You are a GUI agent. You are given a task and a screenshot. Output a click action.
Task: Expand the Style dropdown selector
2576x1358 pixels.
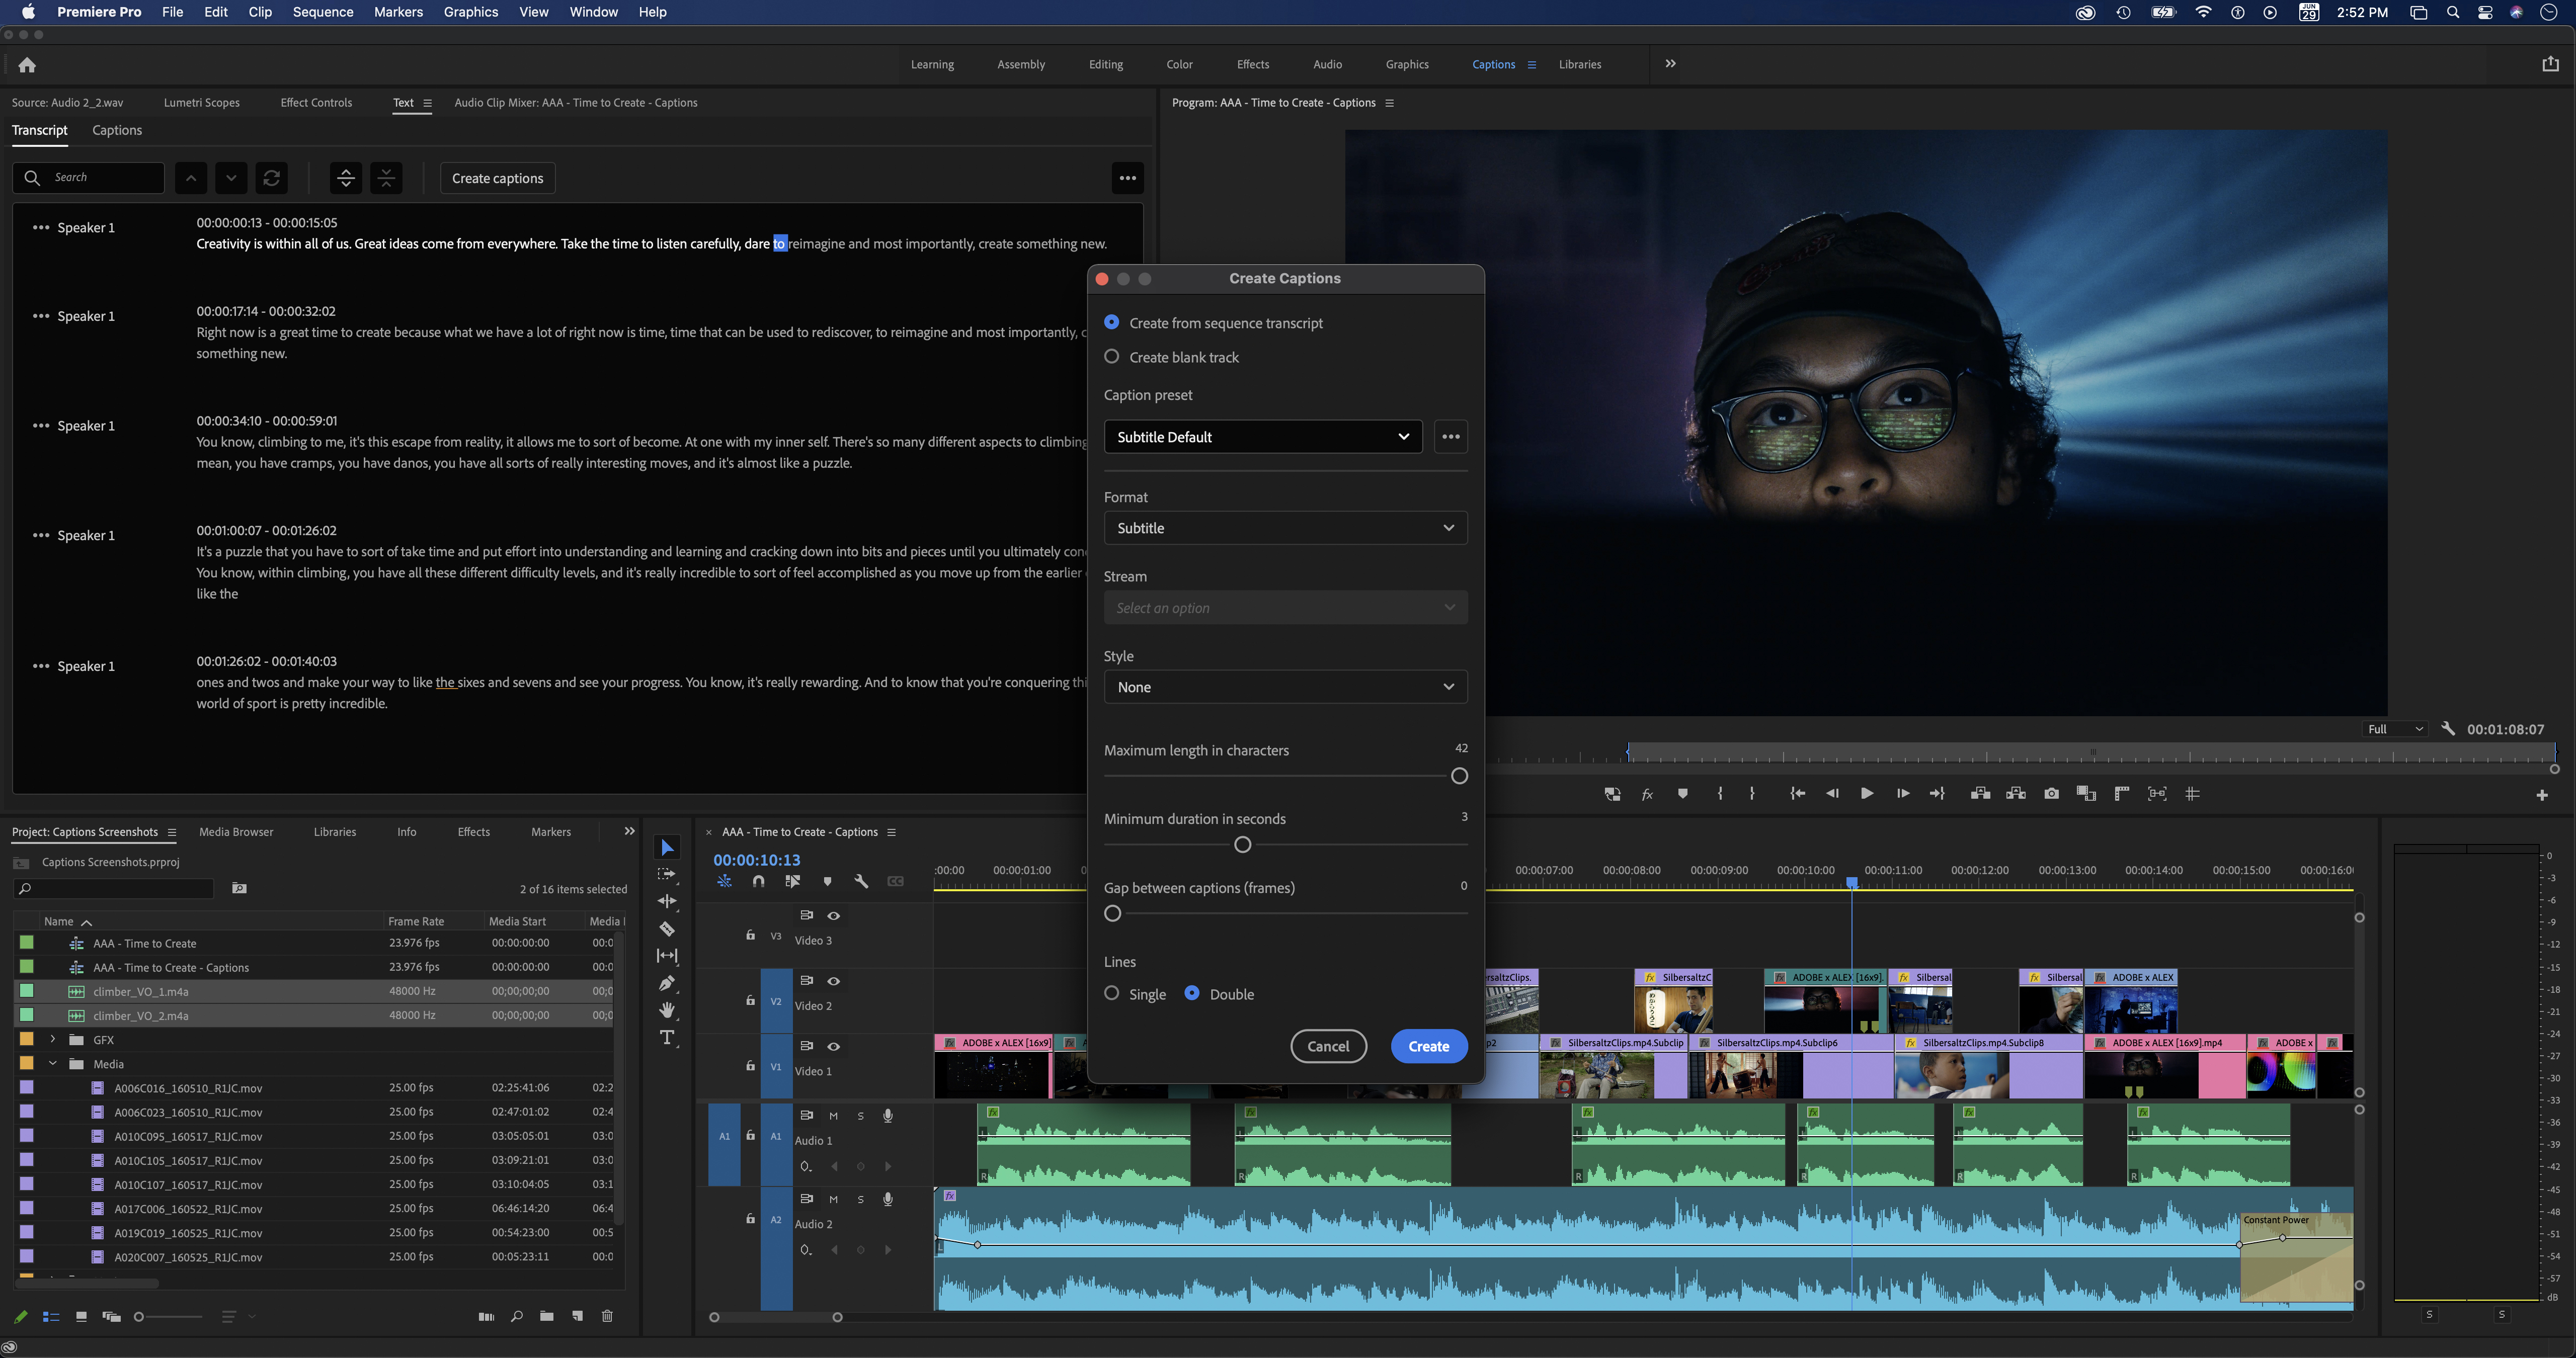[x=1284, y=687]
